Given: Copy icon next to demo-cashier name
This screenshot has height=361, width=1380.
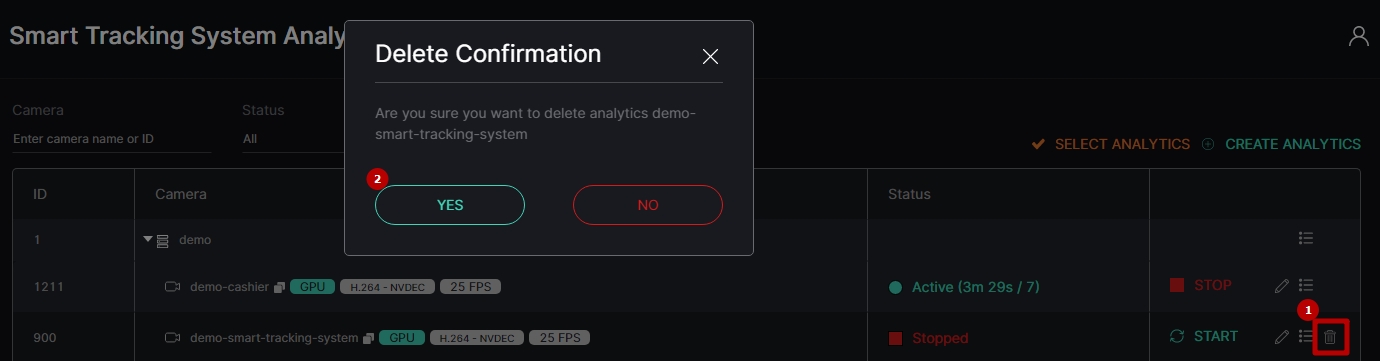Looking at the screenshot, I should click(x=279, y=287).
